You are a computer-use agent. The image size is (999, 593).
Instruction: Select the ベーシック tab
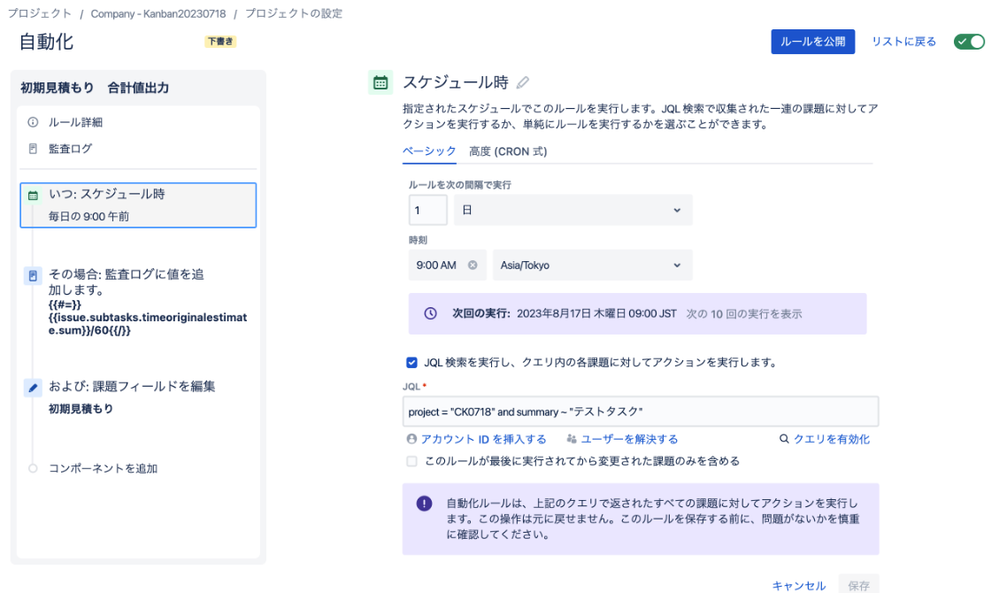point(429,151)
